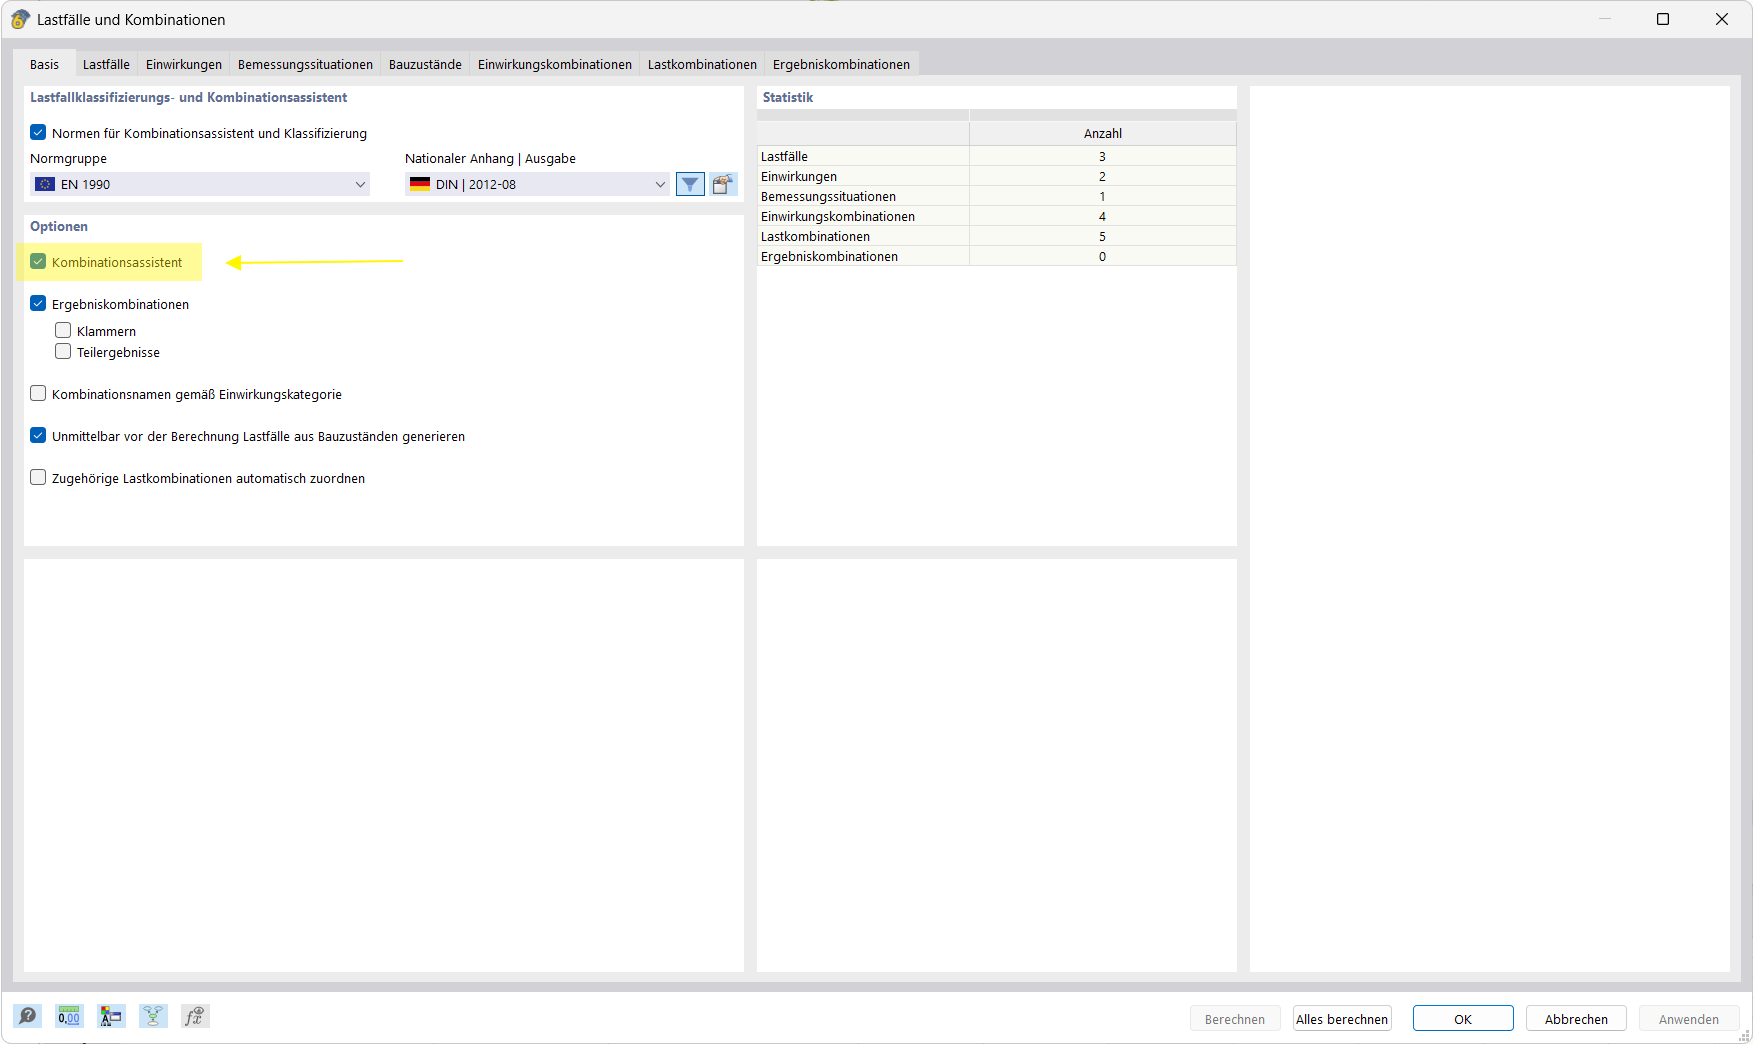Screen dimensions: 1753x1044
Task: Select the Anzahl cell showing 5 Lastkombinationen
Action: 1102,236
